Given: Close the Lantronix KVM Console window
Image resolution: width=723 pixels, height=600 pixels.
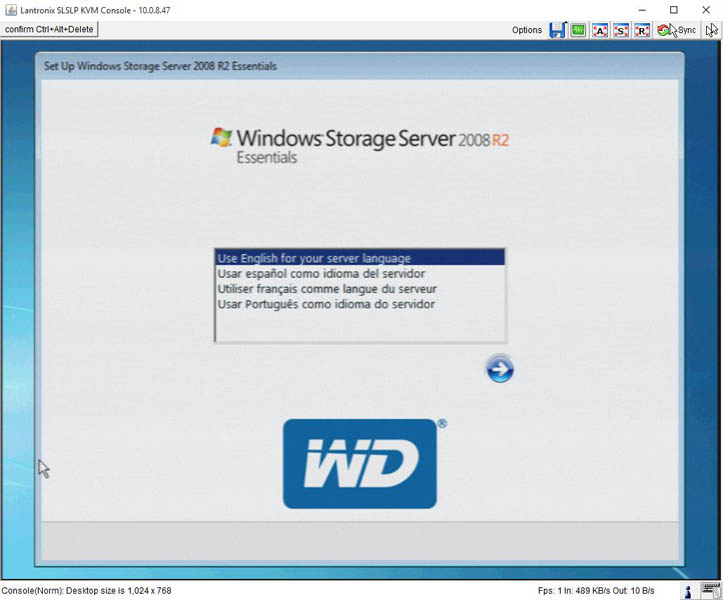Looking at the screenshot, I should [x=706, y=10].
